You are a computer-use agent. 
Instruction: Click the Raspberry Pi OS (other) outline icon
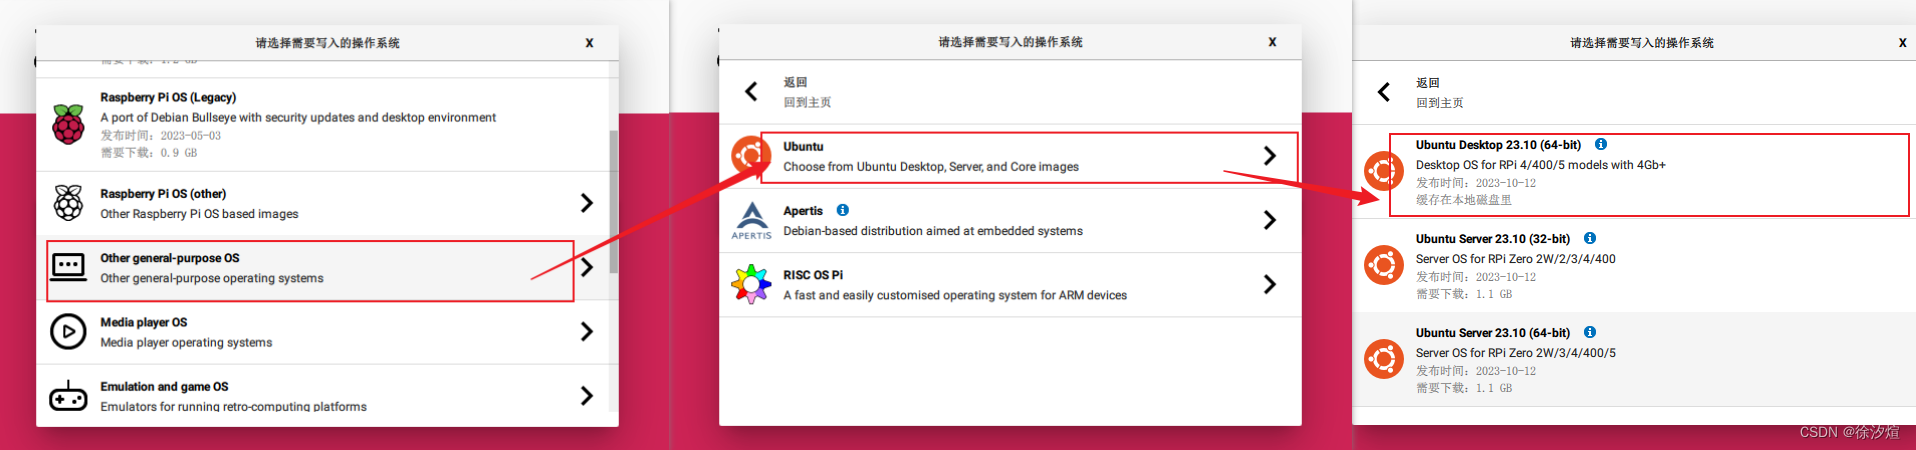[68, 203]
